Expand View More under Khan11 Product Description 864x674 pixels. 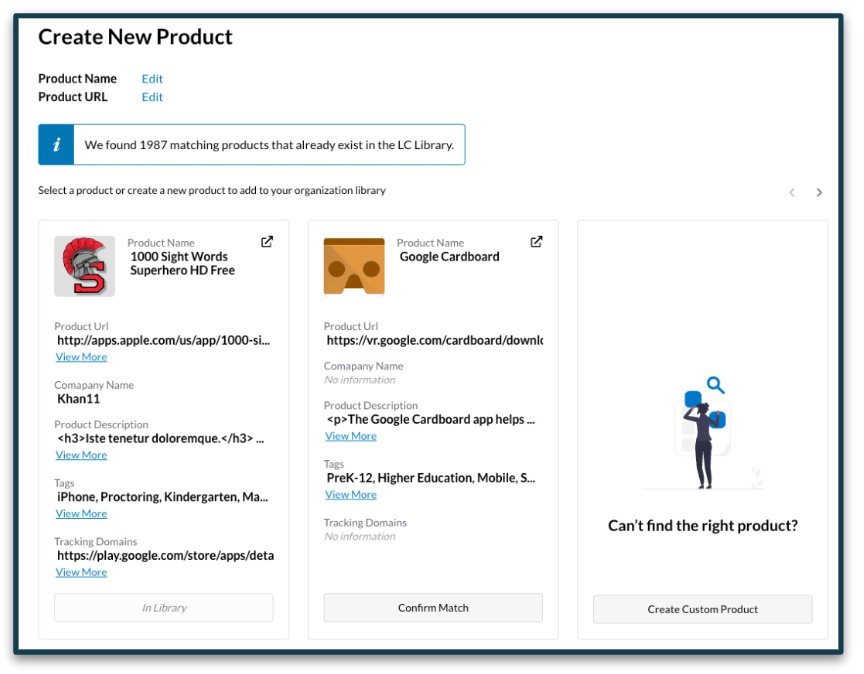pos(81,455)
